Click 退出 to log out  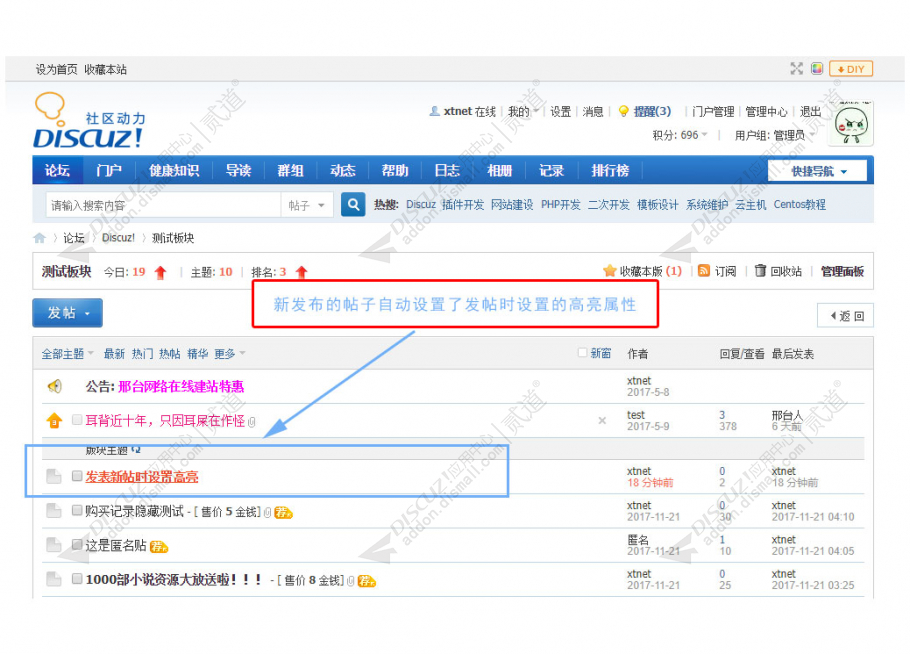coord(810,111)
